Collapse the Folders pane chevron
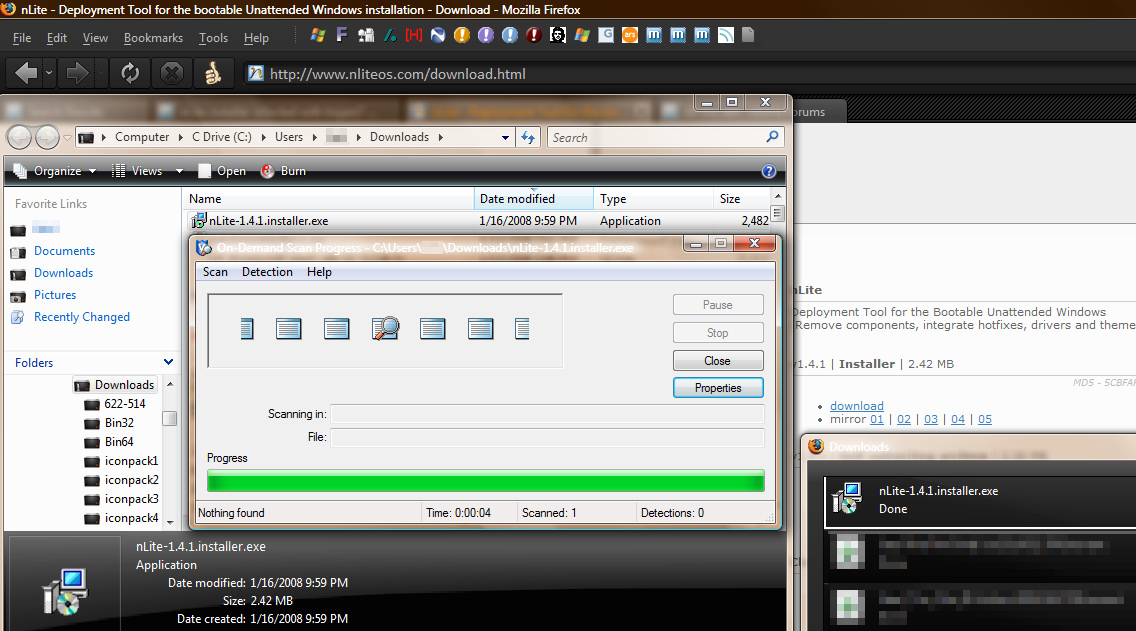 168,362
